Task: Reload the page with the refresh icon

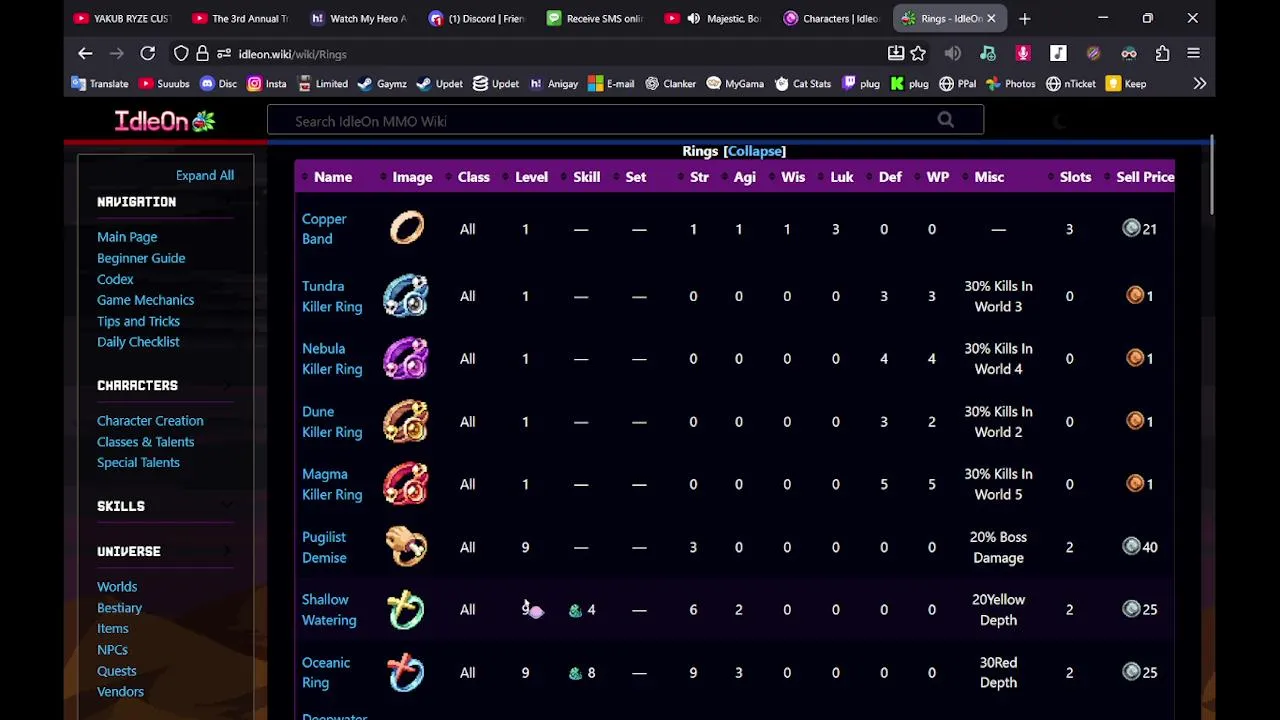Action: [x=148, y=54]
